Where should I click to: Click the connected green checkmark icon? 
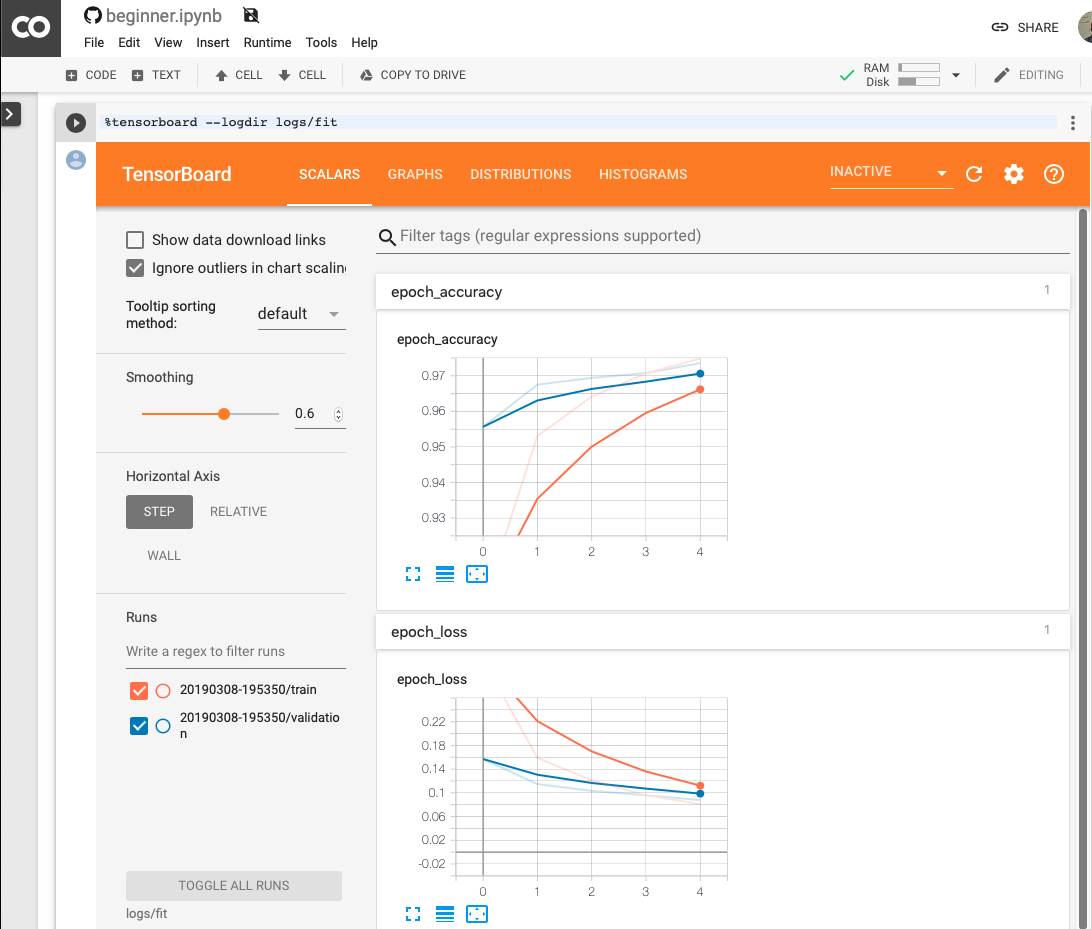pyautogui.click(x=847, y=75)
